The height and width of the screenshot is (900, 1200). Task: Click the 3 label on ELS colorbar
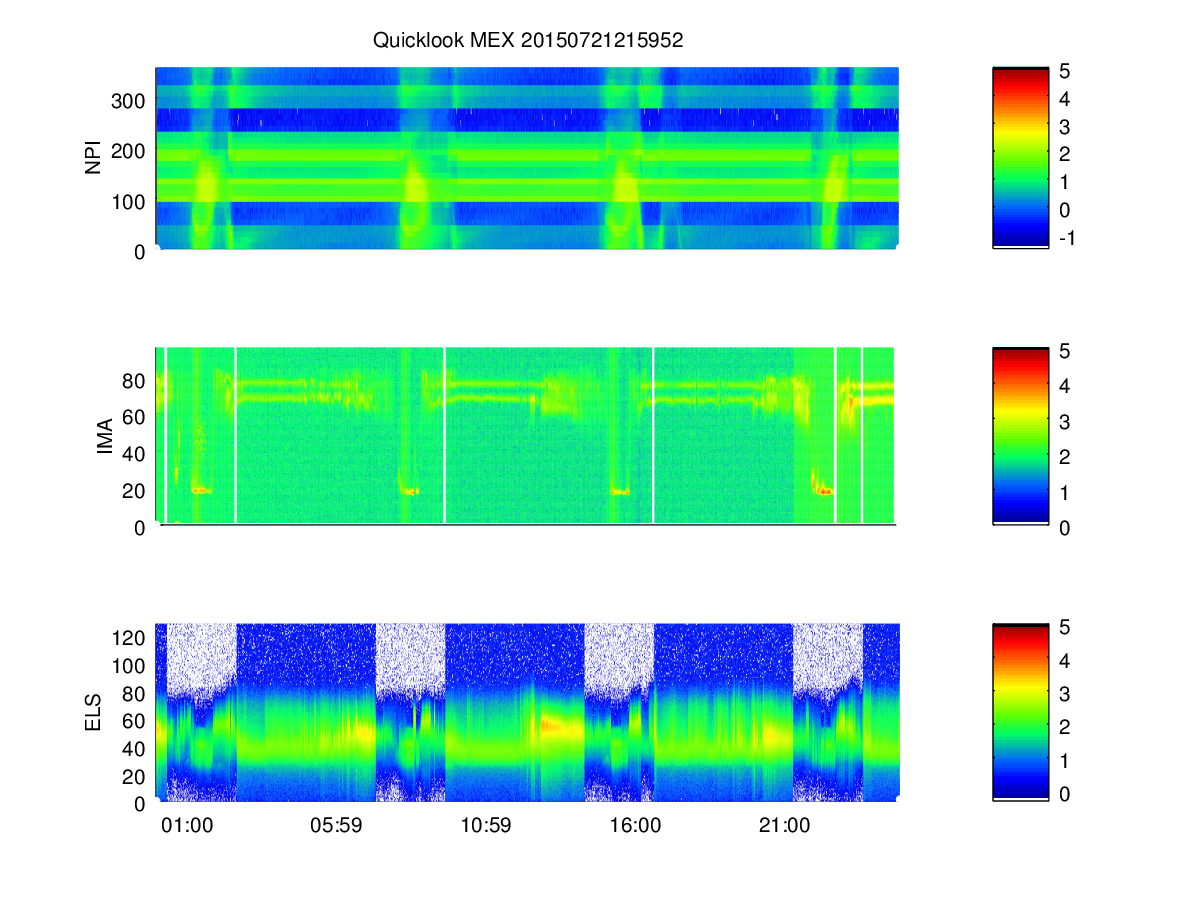pyautogui.click(x=1065, y=693)
